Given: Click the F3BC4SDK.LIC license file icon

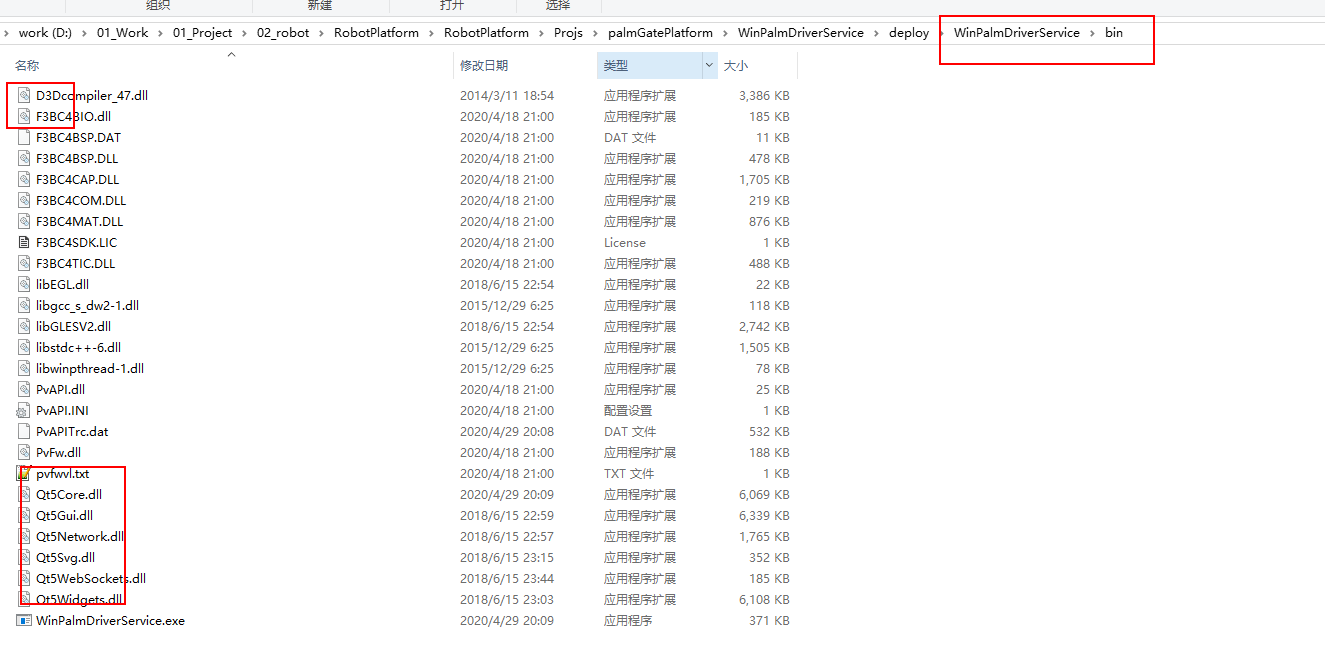Looking at the screenshot, I should 25,242.
